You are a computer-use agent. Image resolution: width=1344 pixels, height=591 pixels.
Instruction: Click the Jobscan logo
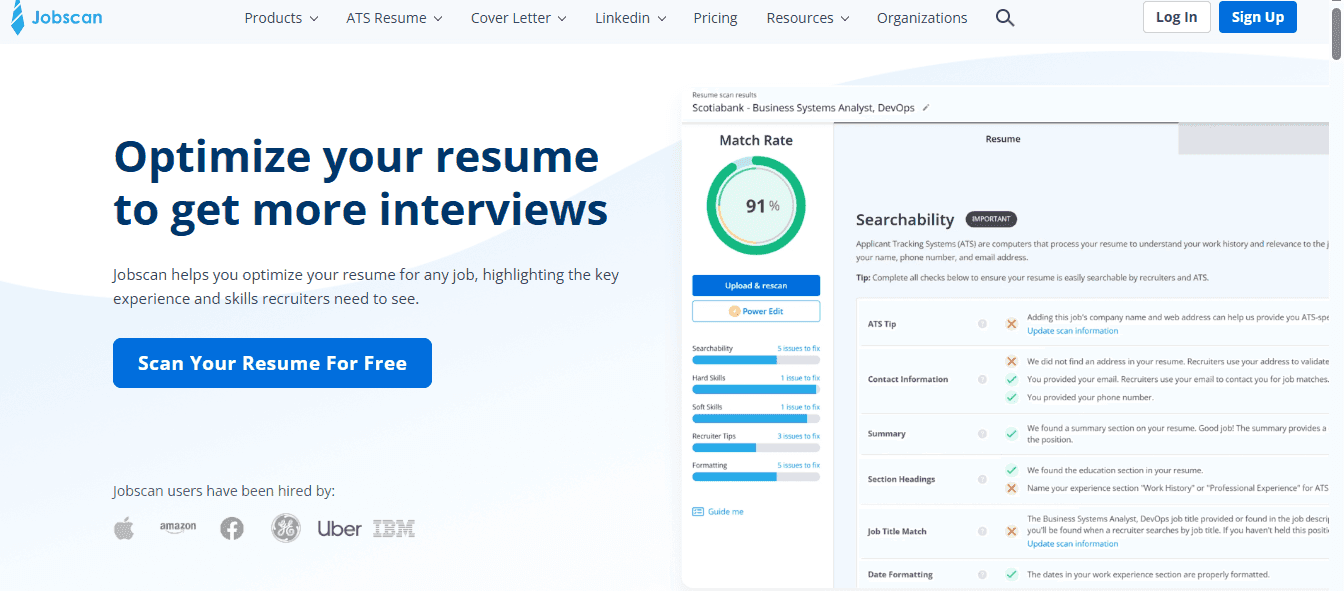57,18
